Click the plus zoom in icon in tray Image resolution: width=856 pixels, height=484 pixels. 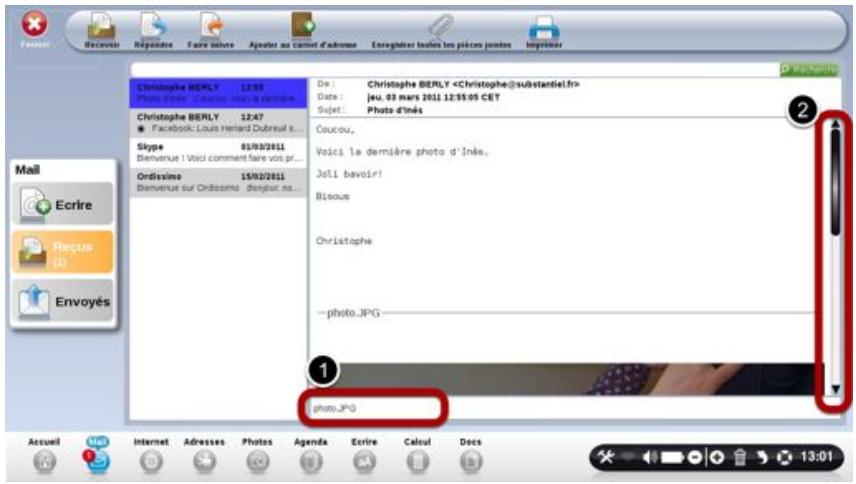coord(717,457)
